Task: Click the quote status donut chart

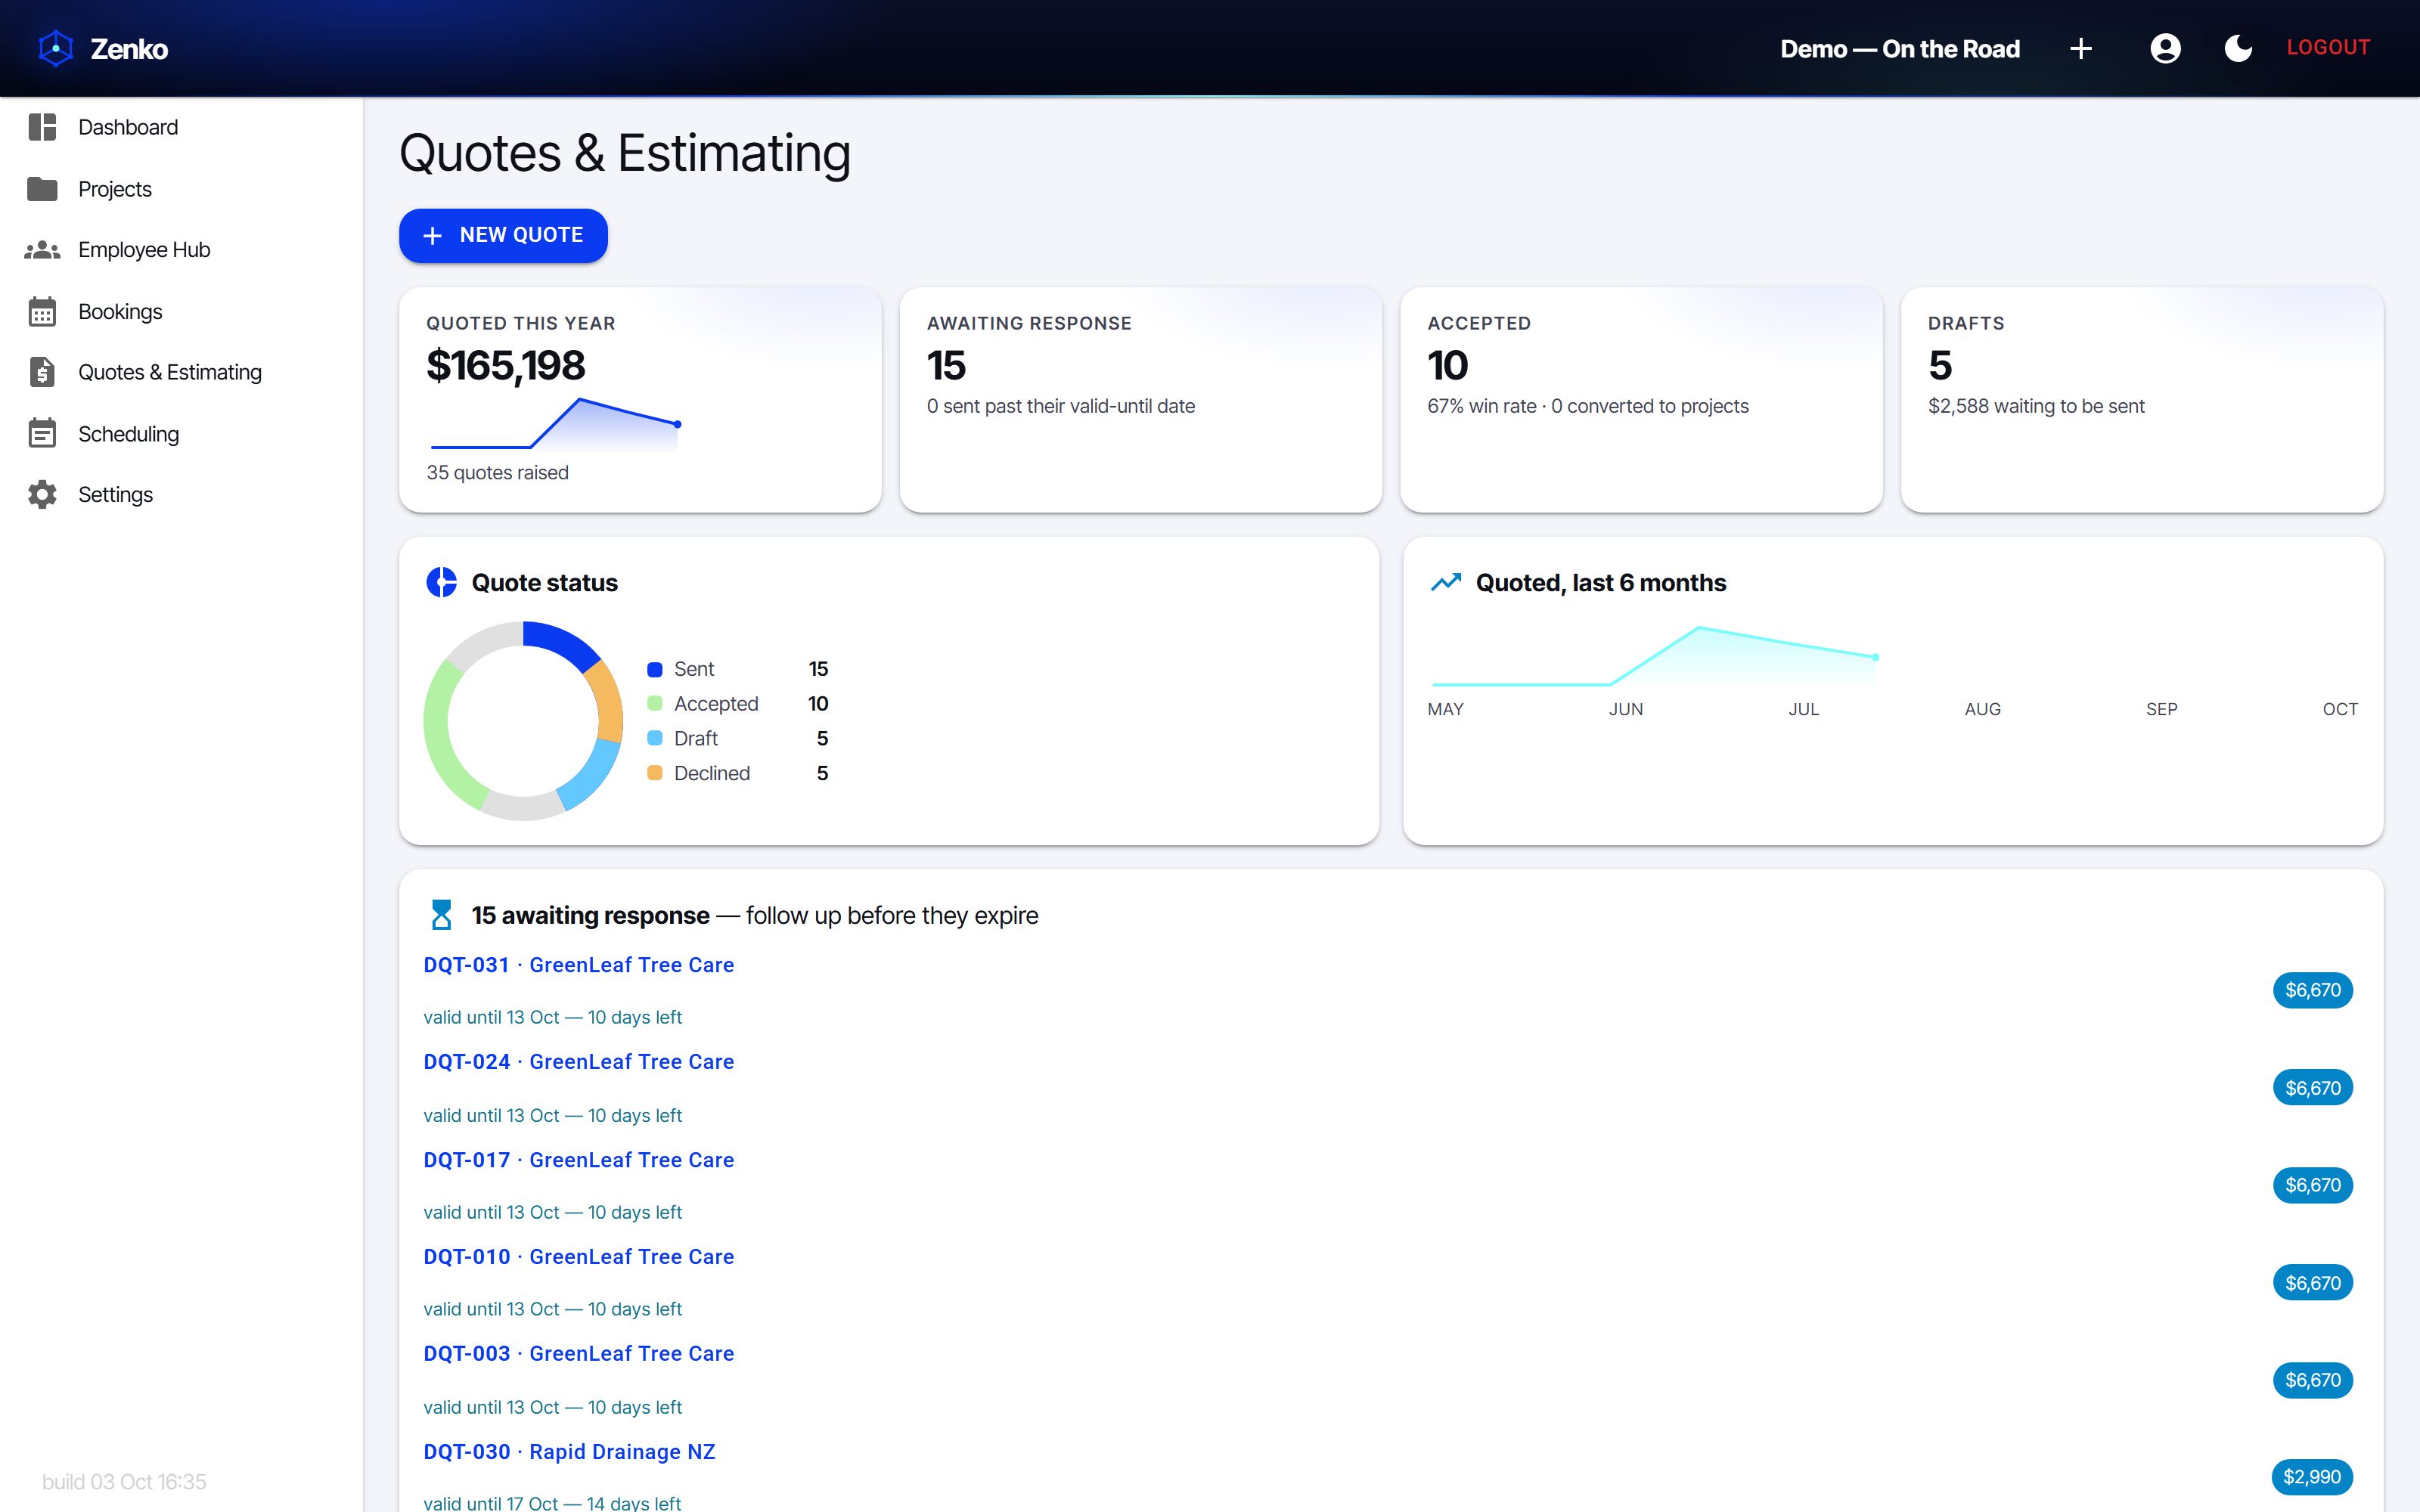Action: point(523,721)
